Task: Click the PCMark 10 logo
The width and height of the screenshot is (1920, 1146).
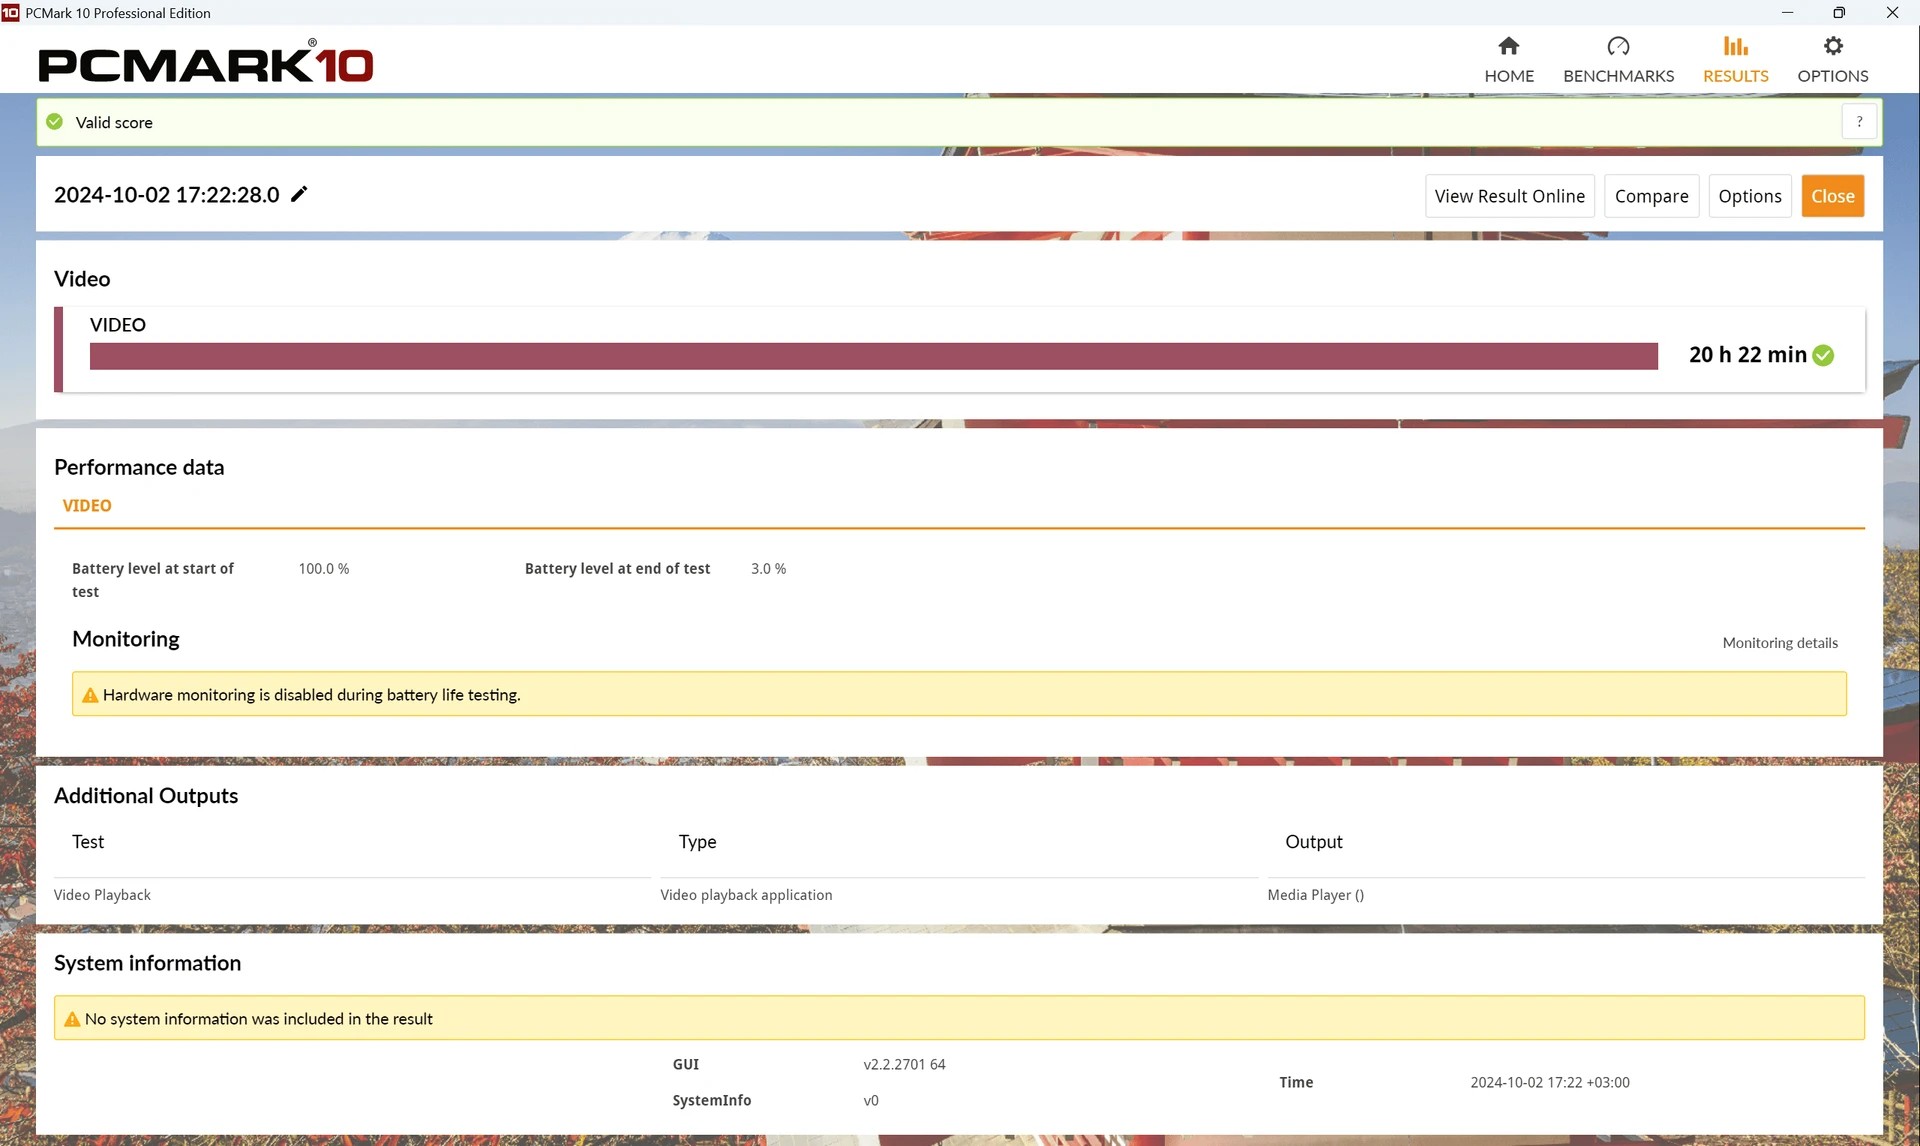Action: click(x=205, y=63)
